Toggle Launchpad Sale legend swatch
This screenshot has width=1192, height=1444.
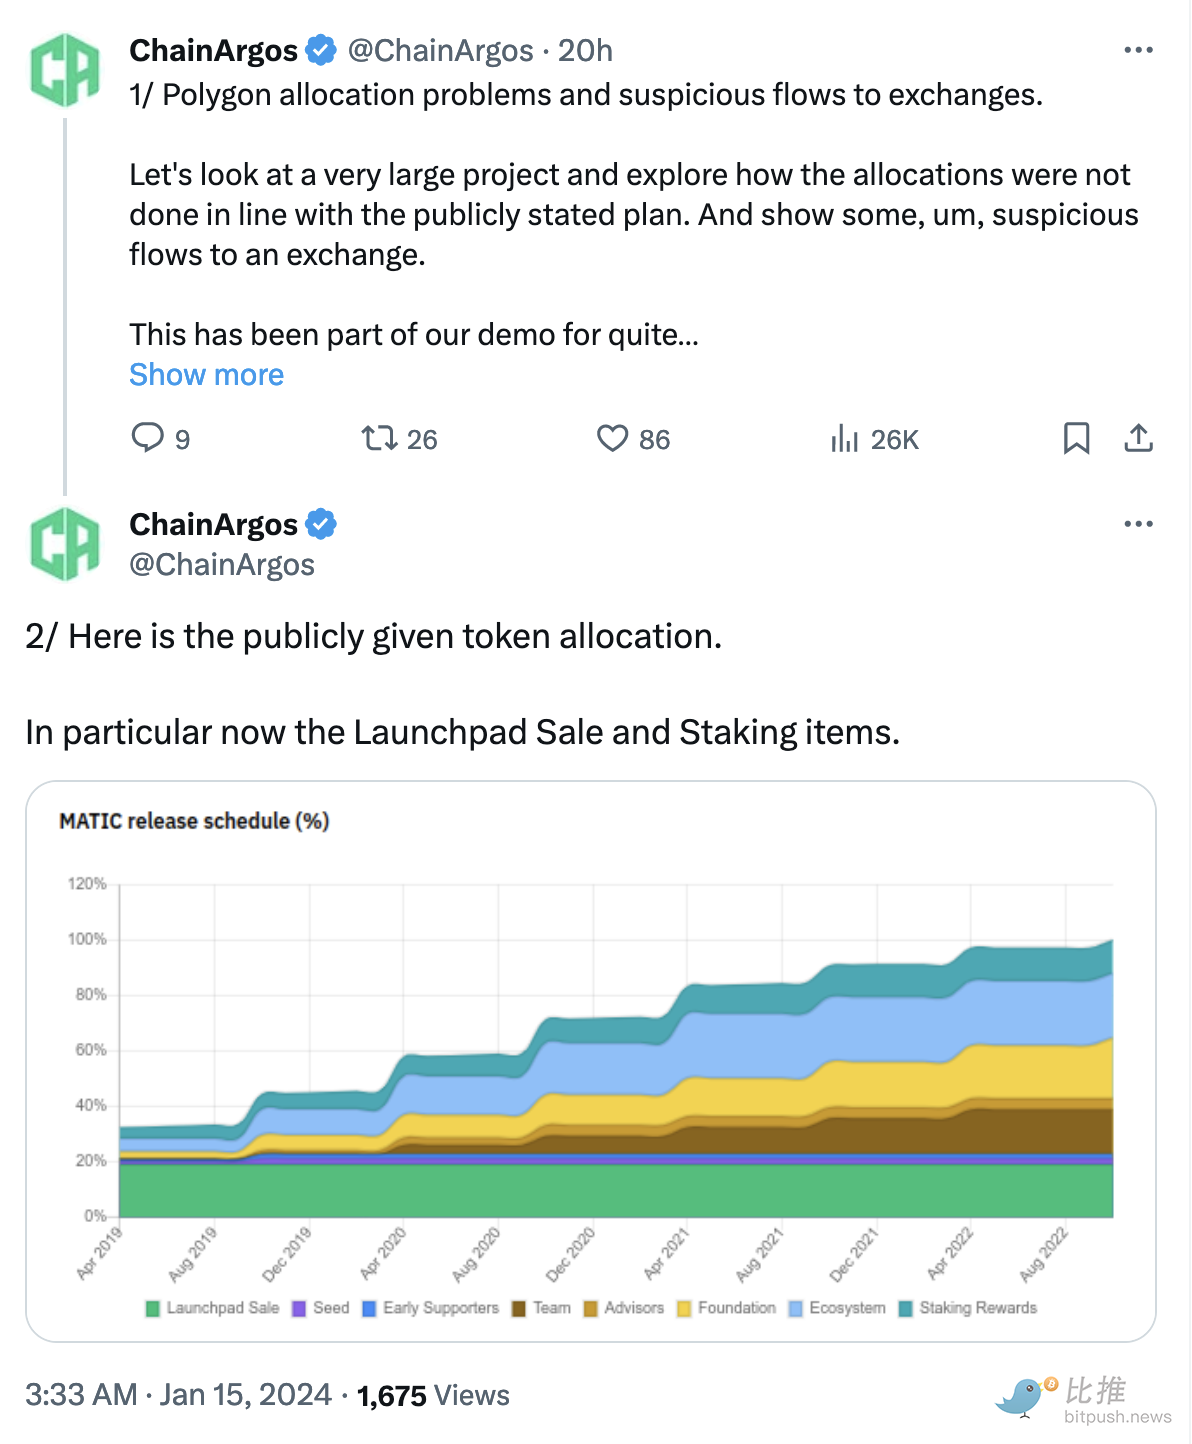(x=153, y=1309)
